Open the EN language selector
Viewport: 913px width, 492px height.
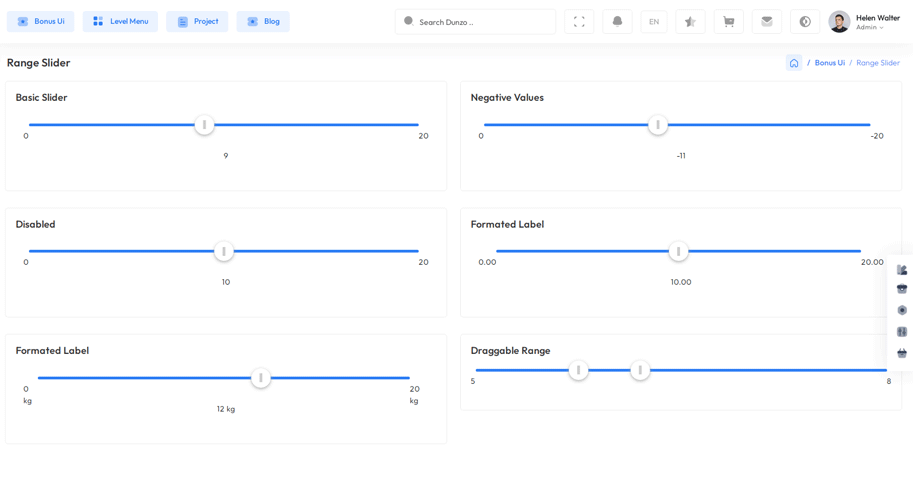pos(654,22)
